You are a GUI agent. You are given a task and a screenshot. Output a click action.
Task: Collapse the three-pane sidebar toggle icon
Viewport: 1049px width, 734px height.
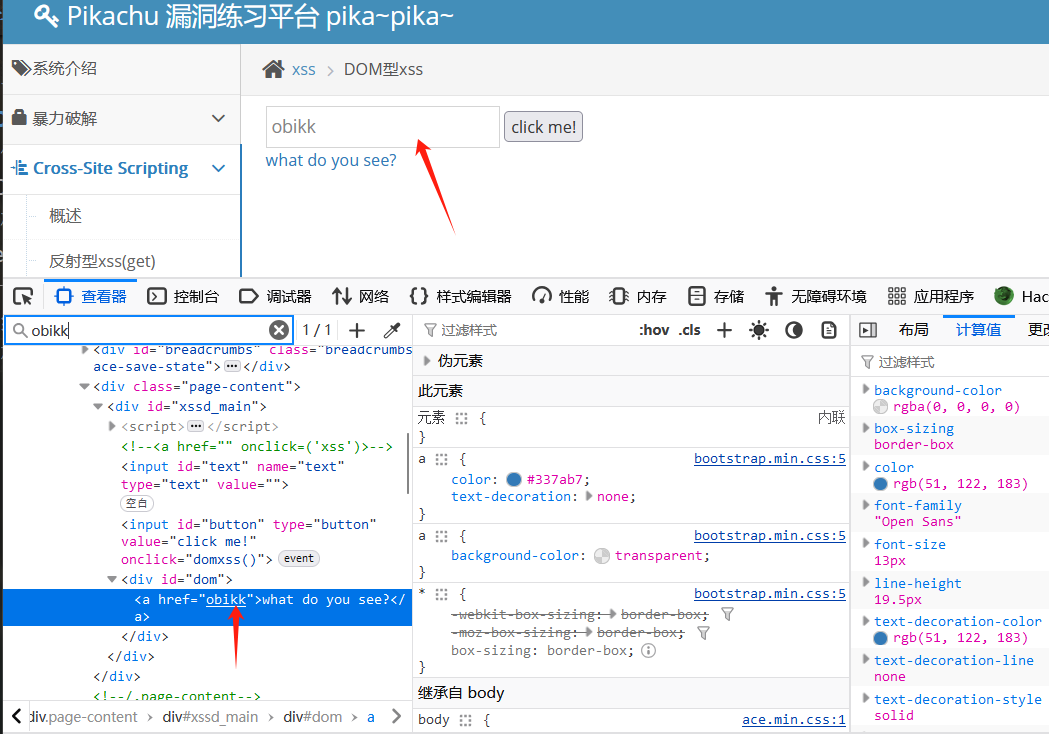point(868,330)
